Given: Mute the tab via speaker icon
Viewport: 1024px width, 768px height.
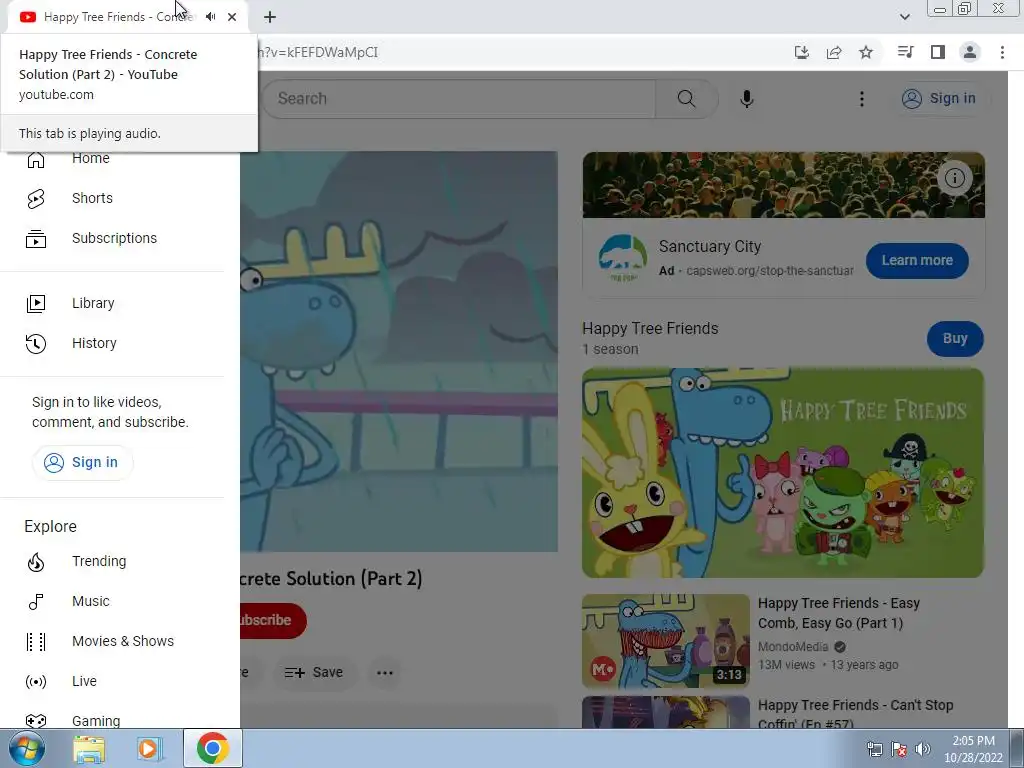Looking at the screenshot, I should tap(210, 17).
